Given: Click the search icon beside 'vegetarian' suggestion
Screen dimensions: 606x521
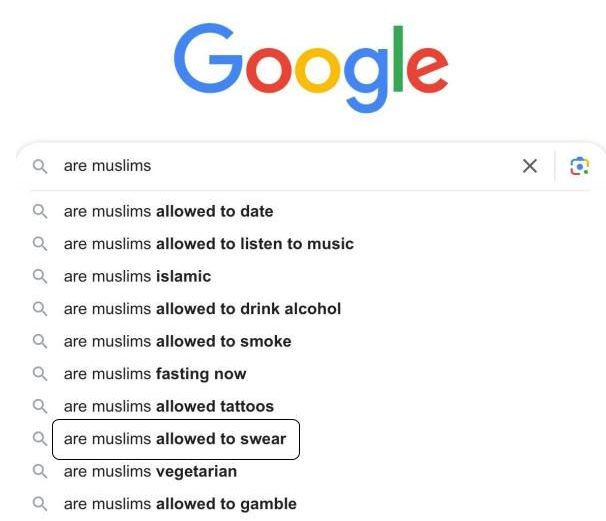Looking at the screenshot, I should (x=40, y=471).
